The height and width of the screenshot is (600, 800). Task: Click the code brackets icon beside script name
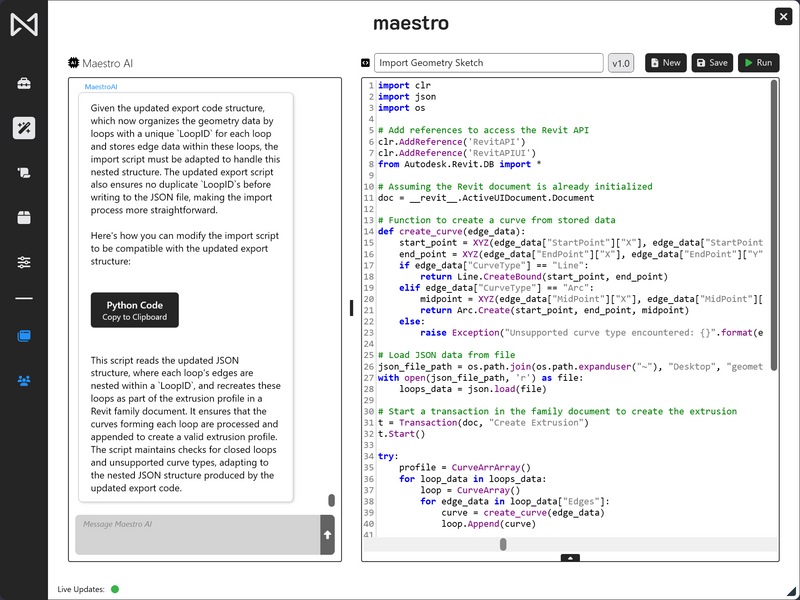366,63
